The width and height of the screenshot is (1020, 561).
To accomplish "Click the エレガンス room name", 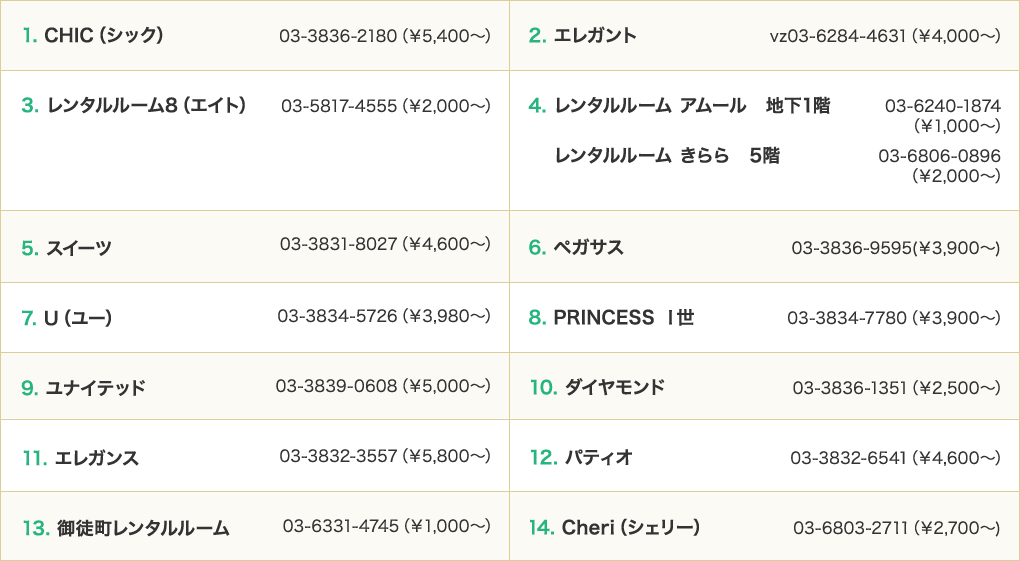I will click(96, 458).
